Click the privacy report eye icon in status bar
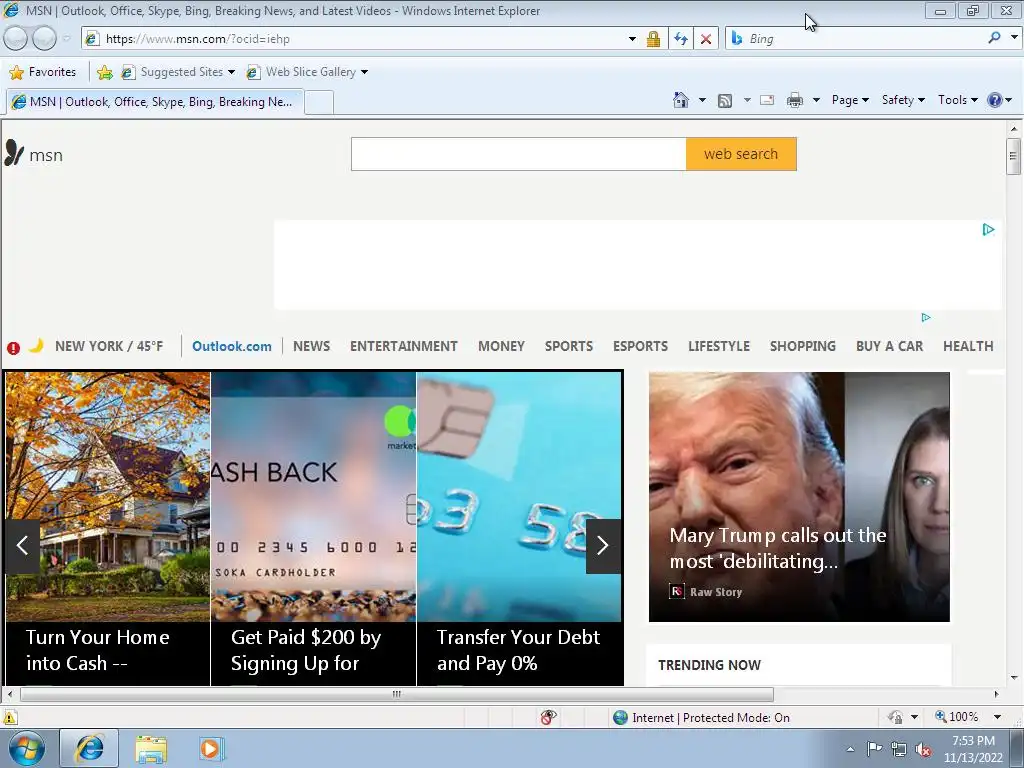1024x768 pixels. [x=549, y=717]
